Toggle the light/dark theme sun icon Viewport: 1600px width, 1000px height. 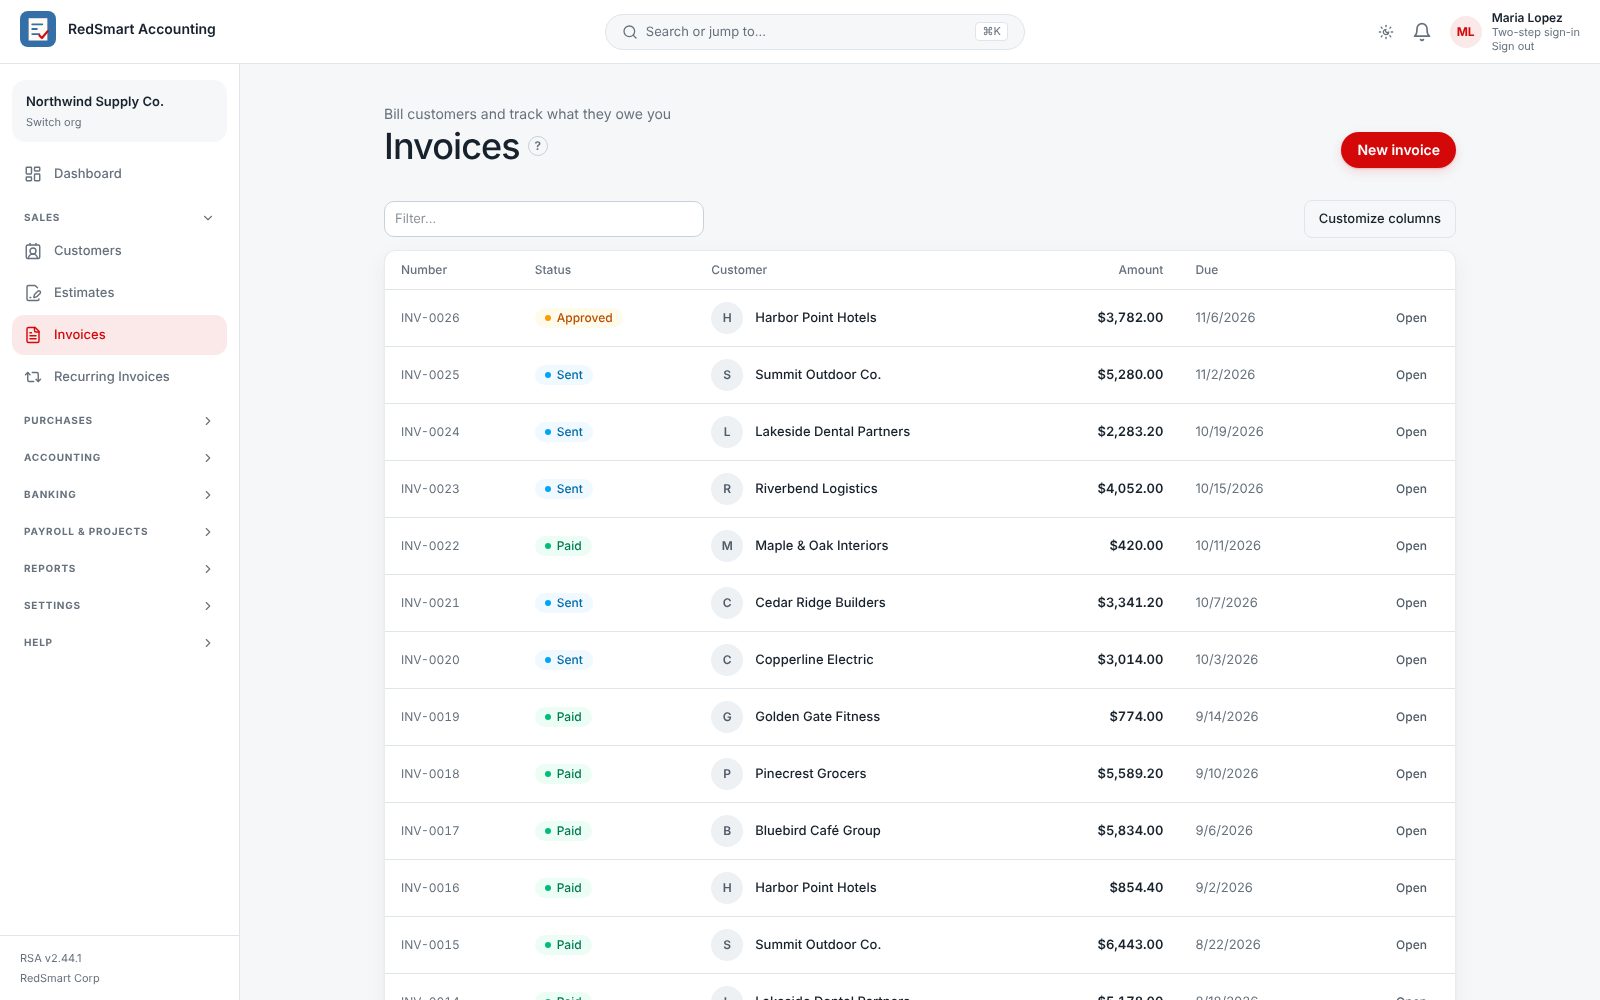point(1386,32)
